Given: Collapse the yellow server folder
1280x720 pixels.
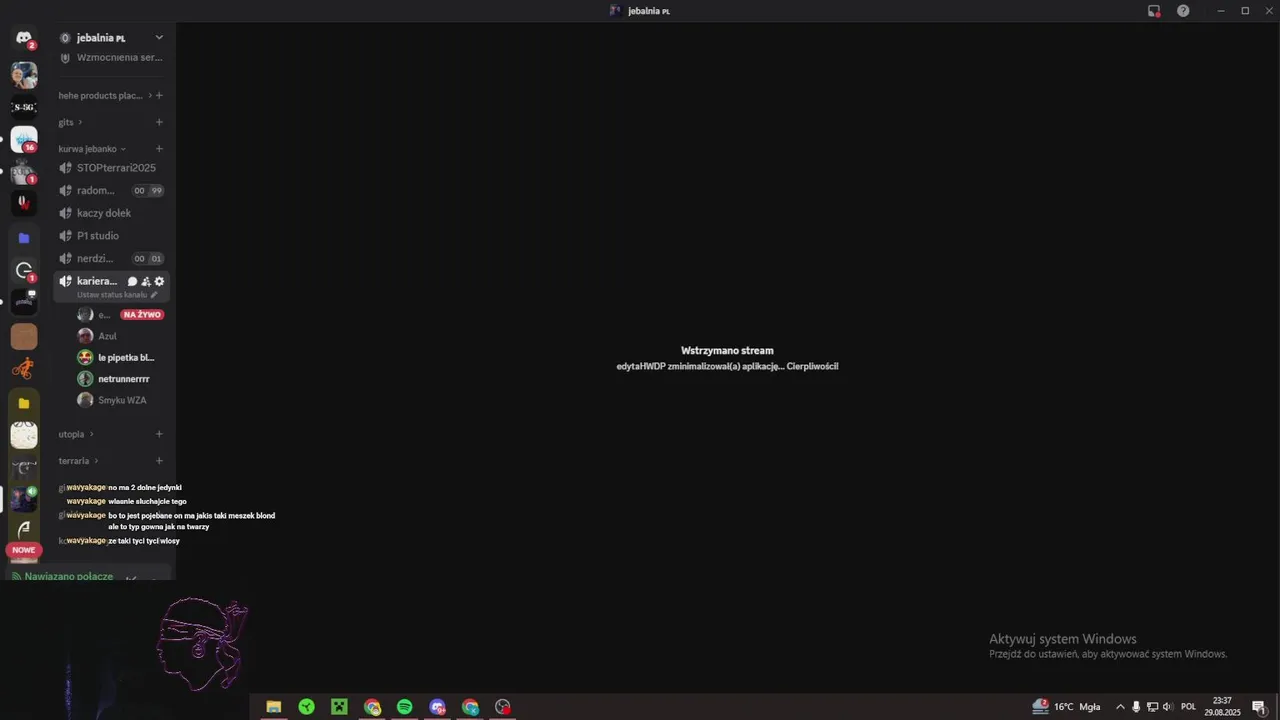Looking at the screenshot, I should 24,404.
